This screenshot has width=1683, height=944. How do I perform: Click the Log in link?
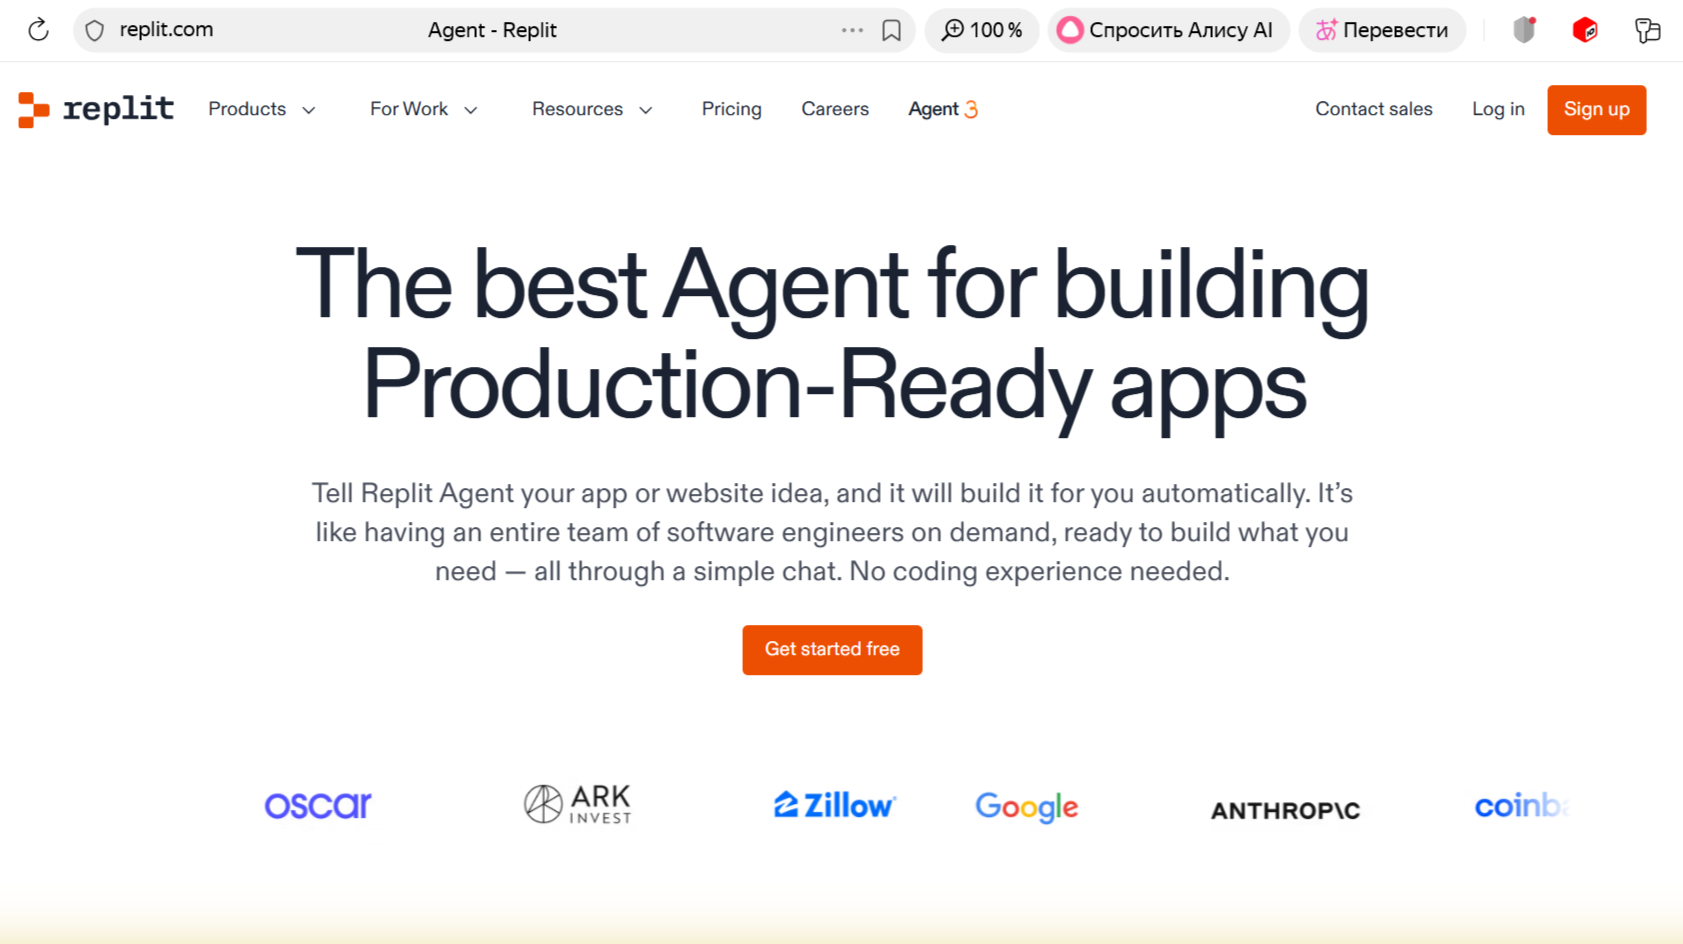point(1498,109)
